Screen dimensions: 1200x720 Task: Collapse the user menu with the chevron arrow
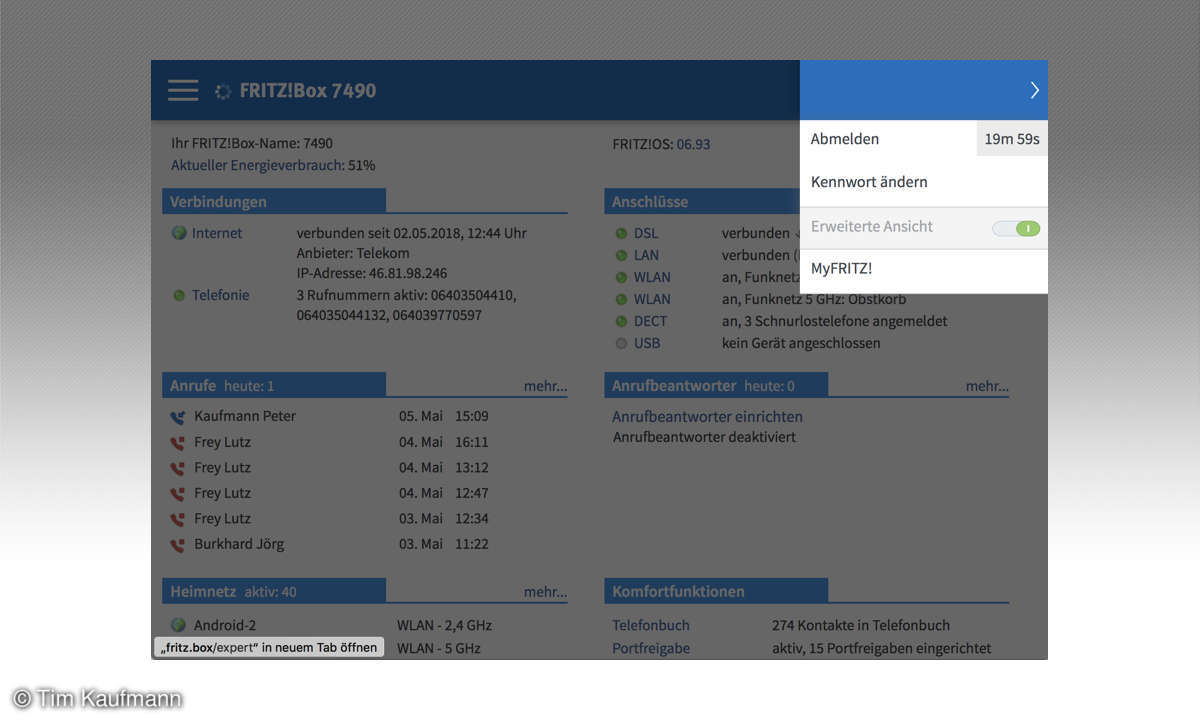coord(1034,90)
